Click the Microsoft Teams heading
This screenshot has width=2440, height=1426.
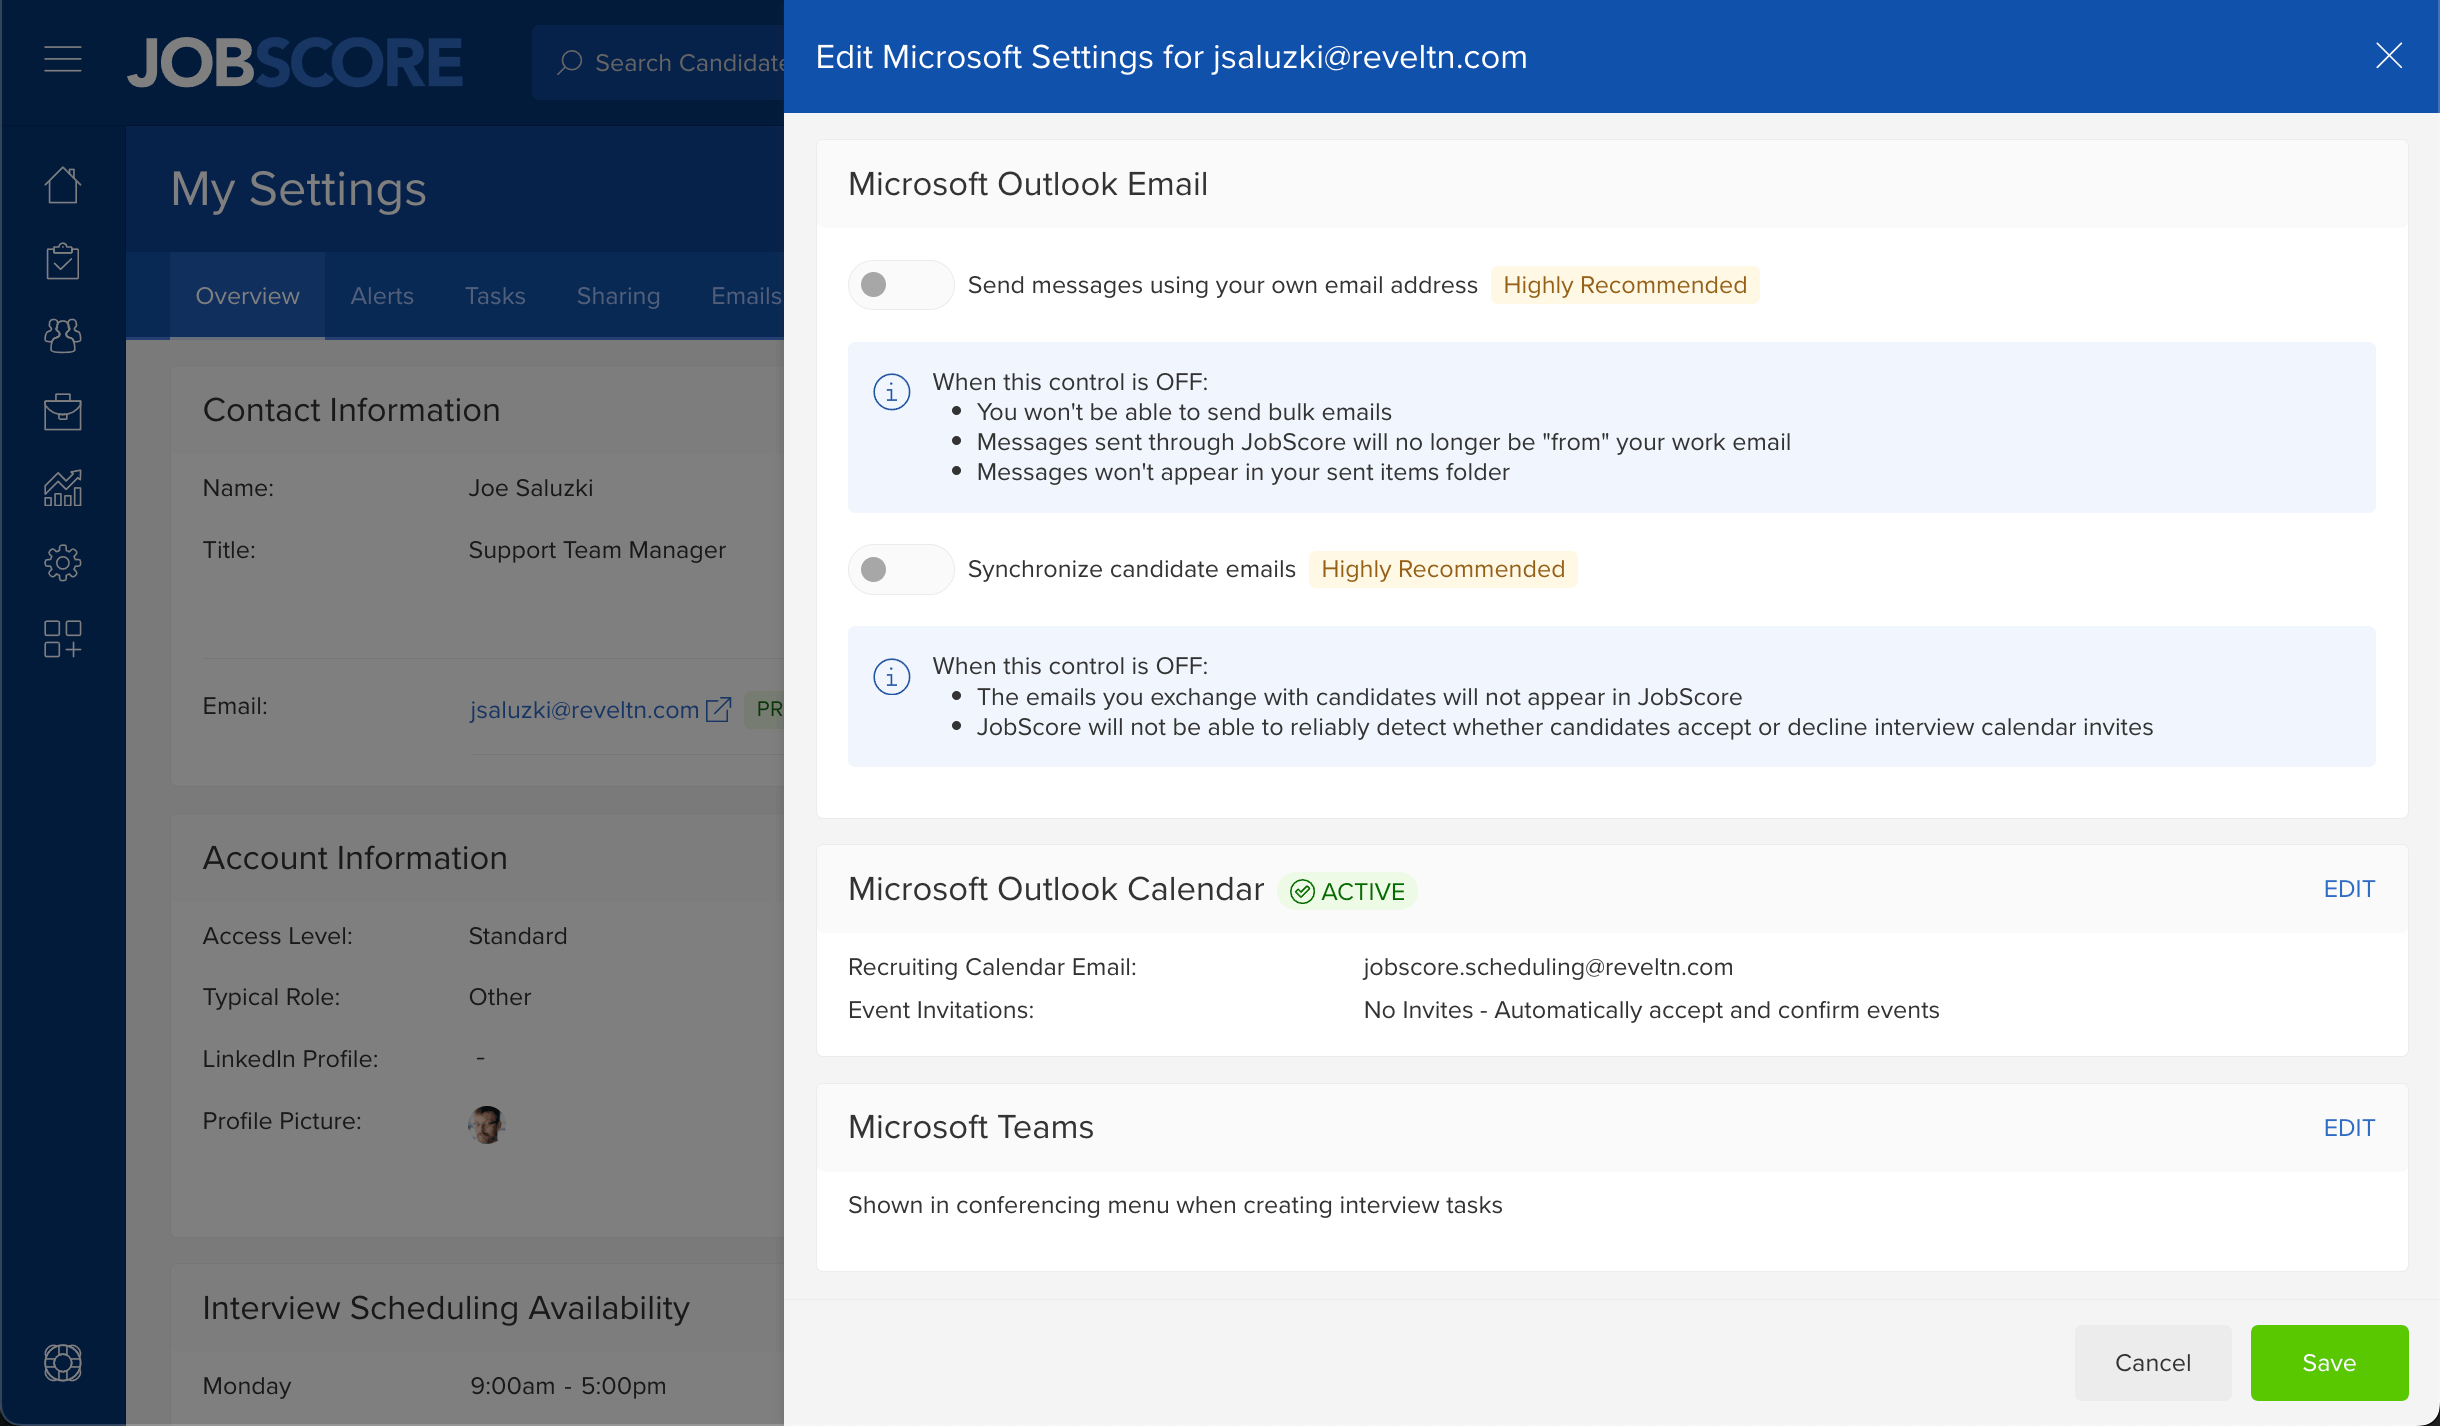pyautogui.click(x=971, y=1127)
